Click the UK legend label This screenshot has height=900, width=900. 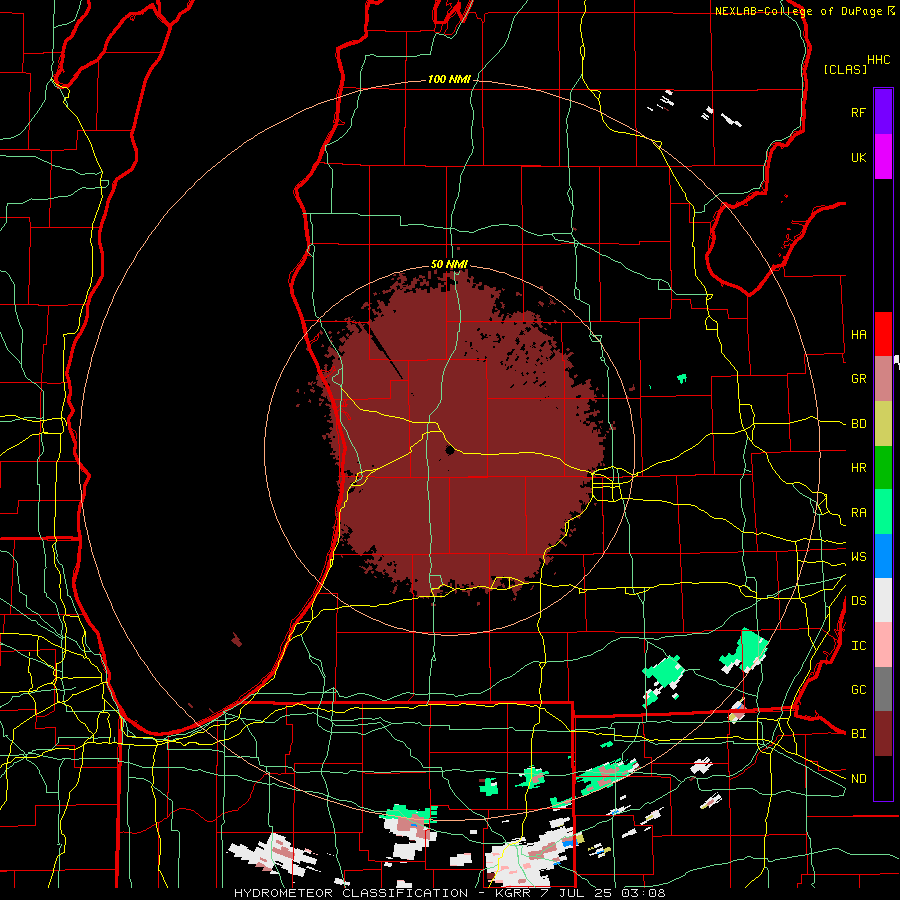[x=858, y=157]
